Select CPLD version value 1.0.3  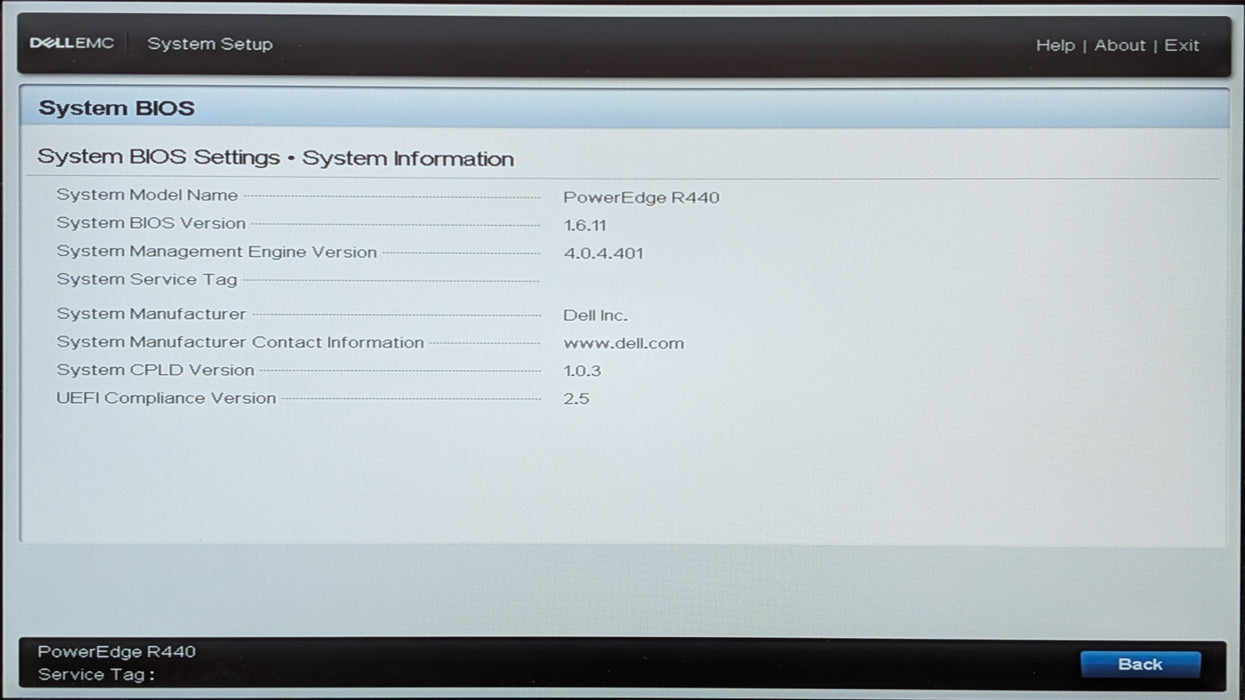pyautogui.click(x=582, y=371)
